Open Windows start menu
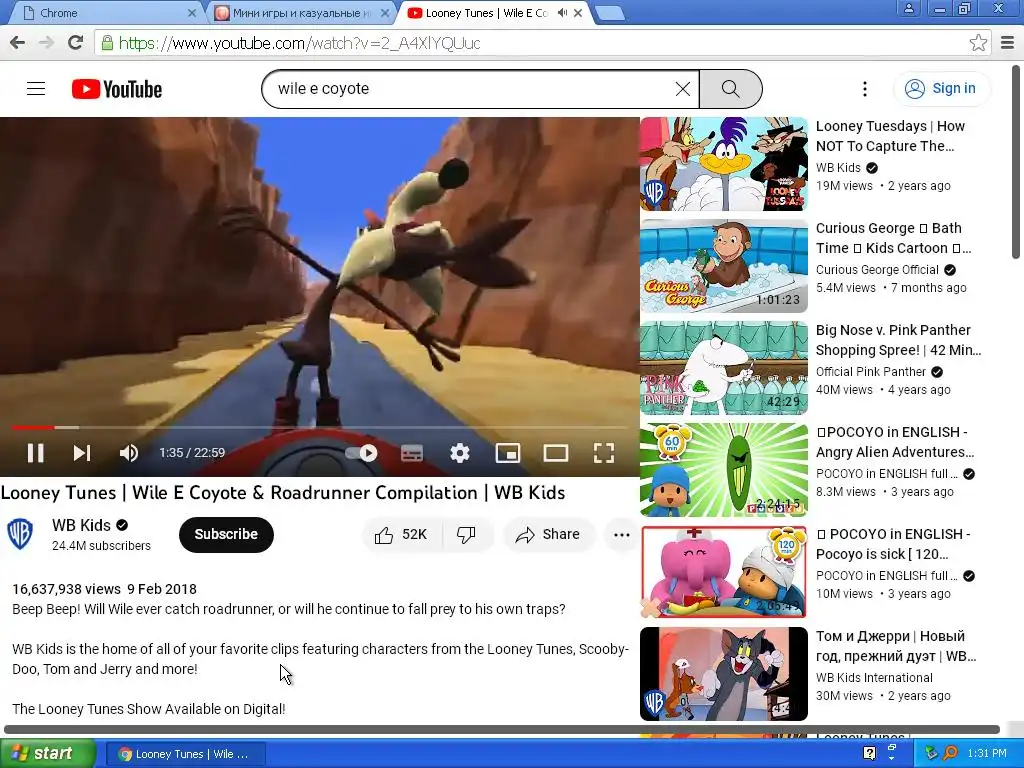 [46, 754]
